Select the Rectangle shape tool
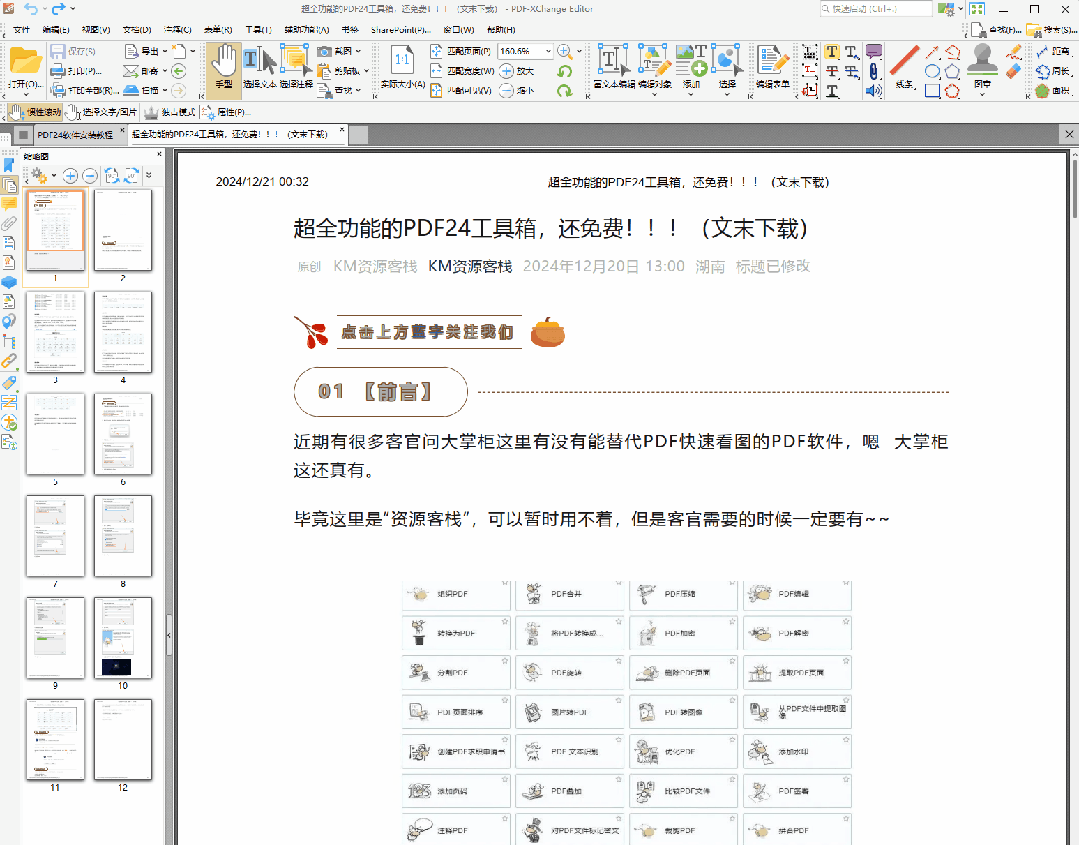The image size is (1079, 845). tap(932, 90)
